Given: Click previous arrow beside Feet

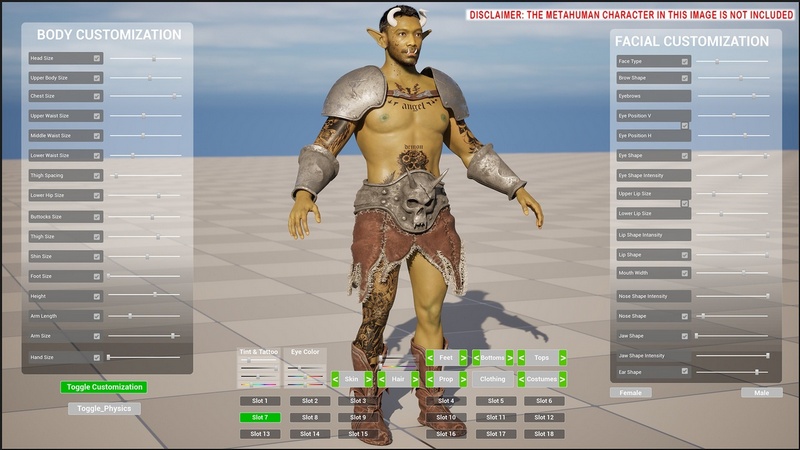Looking at the screenshot, I should (x=430, y=357).
